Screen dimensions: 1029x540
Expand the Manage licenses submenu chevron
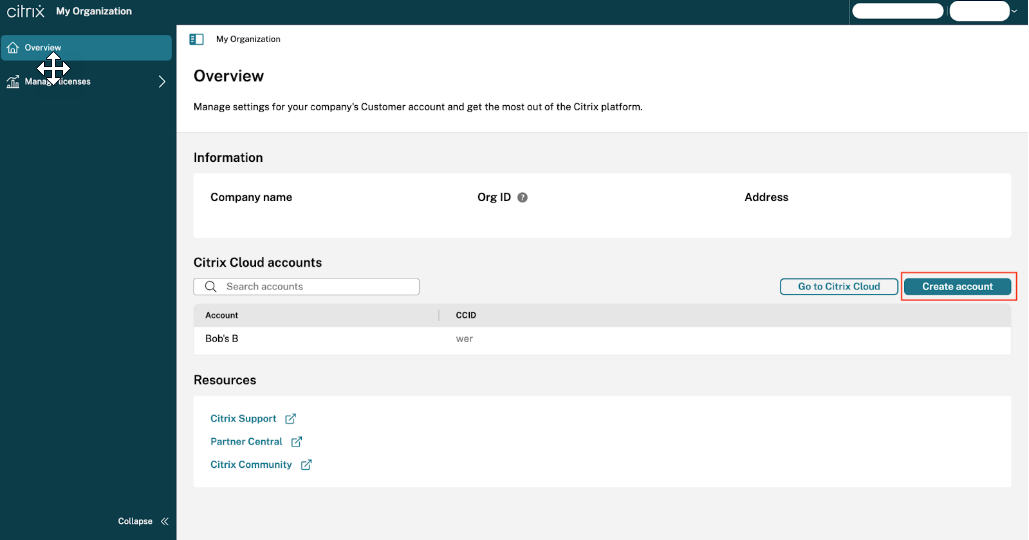(x=162, y=82)
